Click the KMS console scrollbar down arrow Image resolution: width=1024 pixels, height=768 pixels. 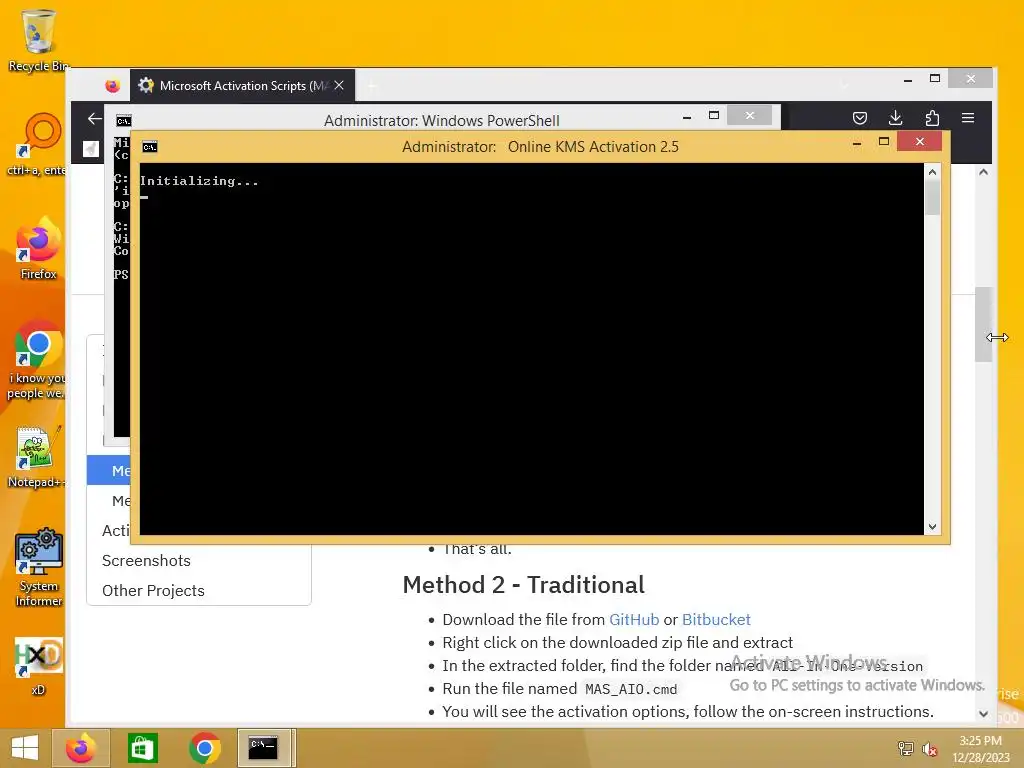click(x=932, y=527)
